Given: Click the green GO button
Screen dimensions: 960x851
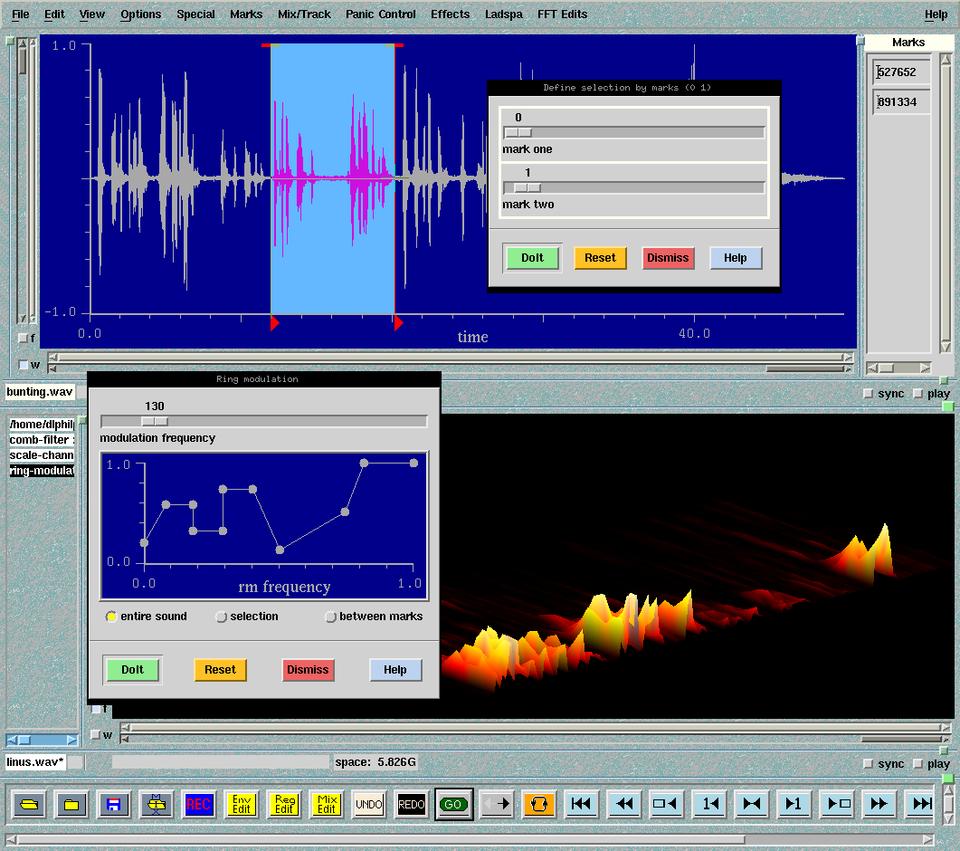Looking at the screenshot, I should tap(454, 804).
